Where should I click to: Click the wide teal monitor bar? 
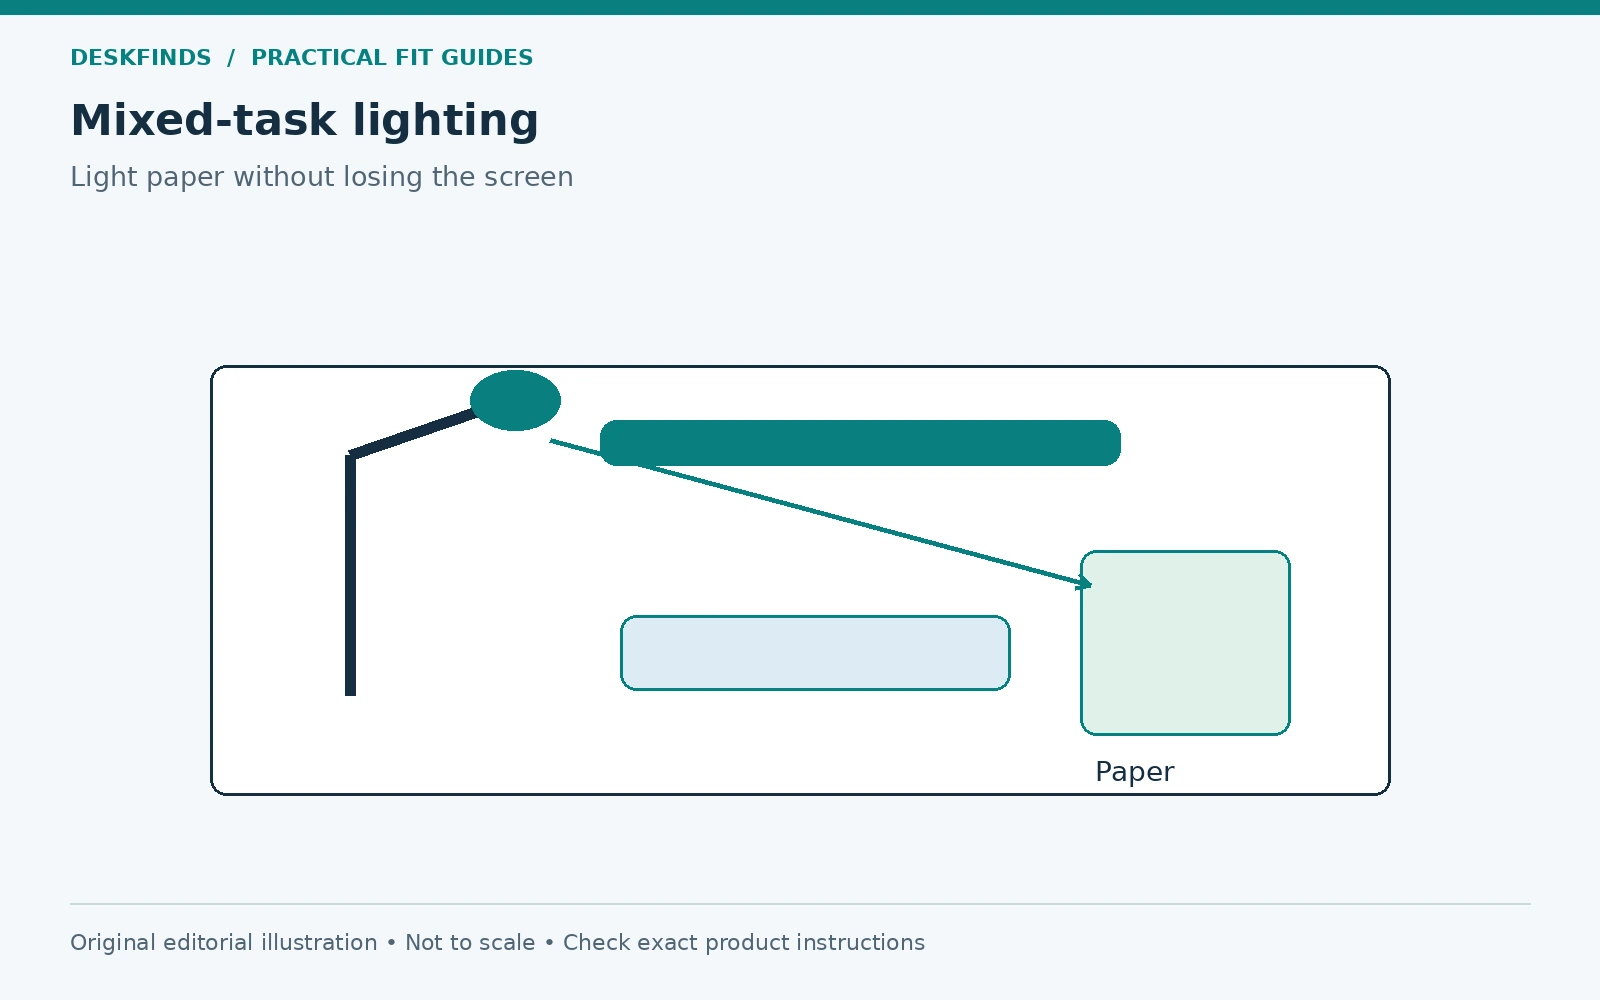click(x=860, y=443)
